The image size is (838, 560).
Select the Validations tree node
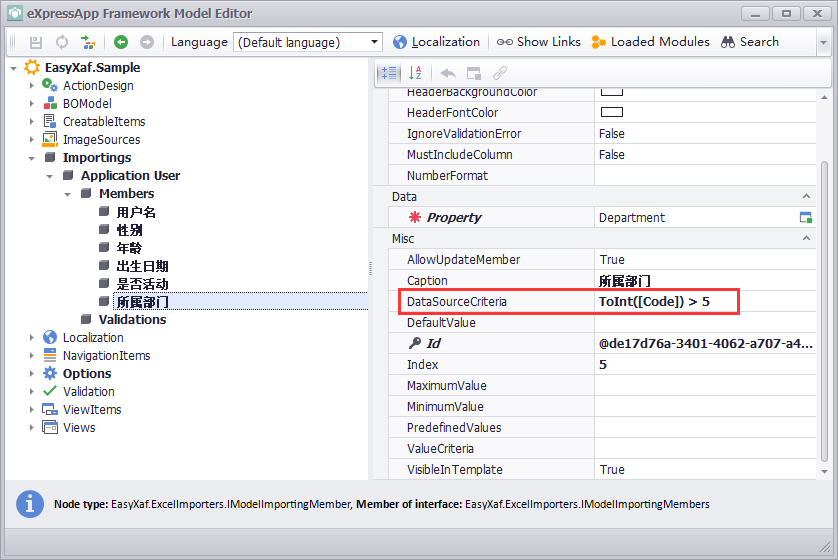pyautogui.click(x=132, y=320)
